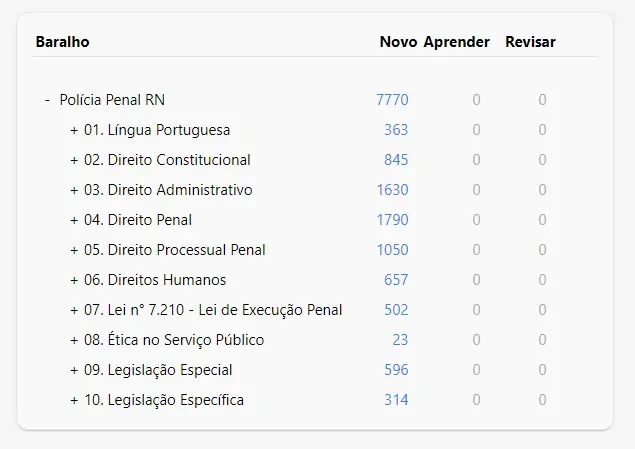Expand 02. Direito Constitucional subdeck
Viewport: 635px width, 449px height.
pos(74,160)
